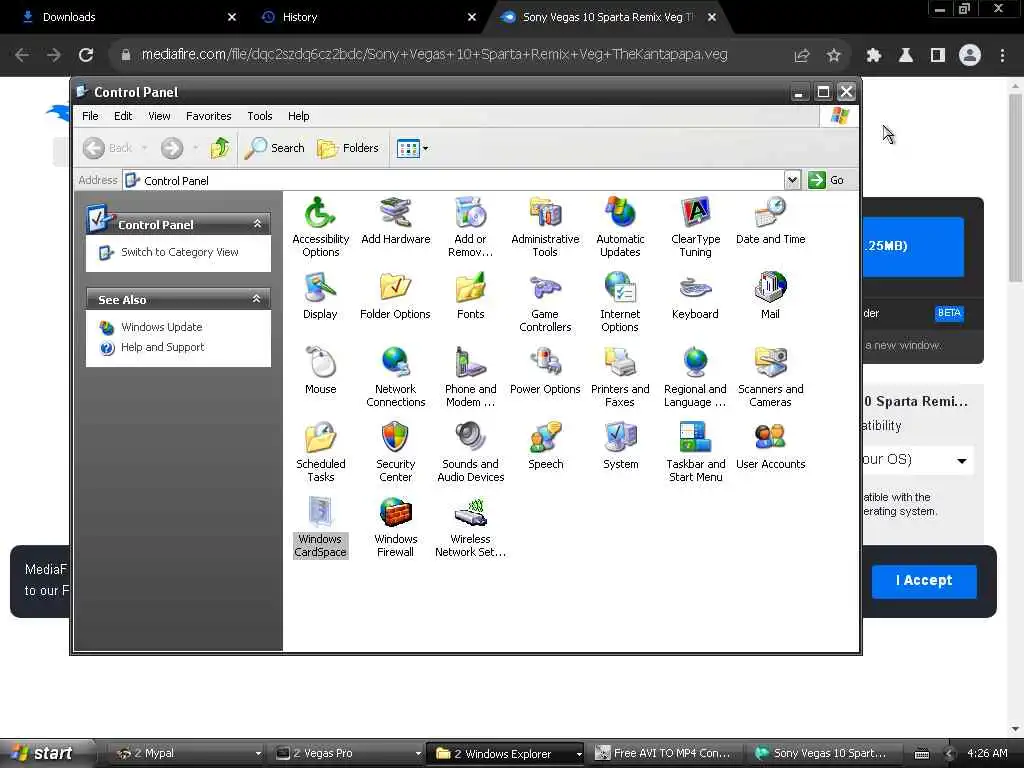Image resolution: width=1024 pixels, height=768 pixels.
Task: Open Help and Support link
Action: point(162,347)
